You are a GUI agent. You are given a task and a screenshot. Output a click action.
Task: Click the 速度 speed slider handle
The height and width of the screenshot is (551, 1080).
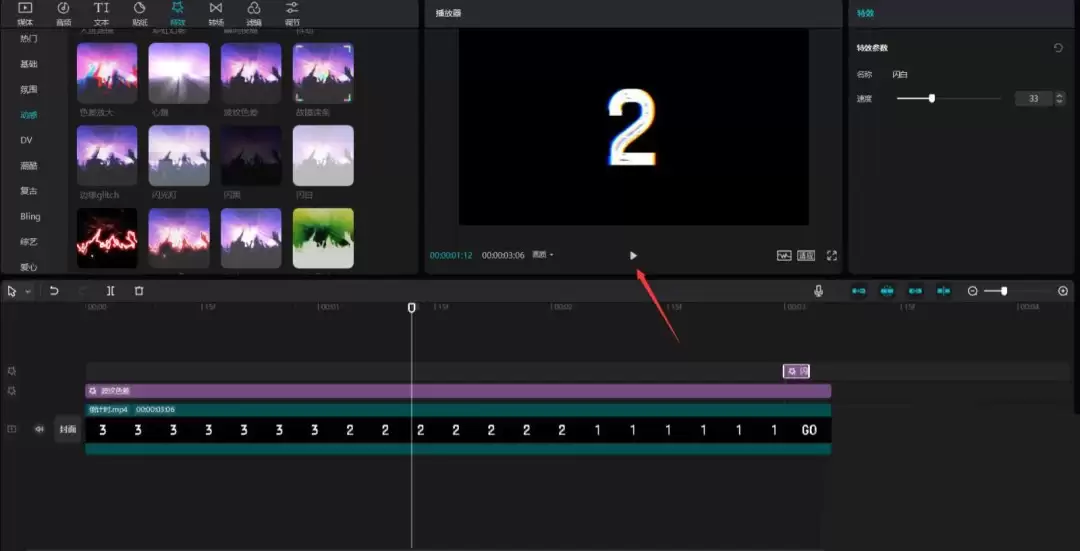932,98
